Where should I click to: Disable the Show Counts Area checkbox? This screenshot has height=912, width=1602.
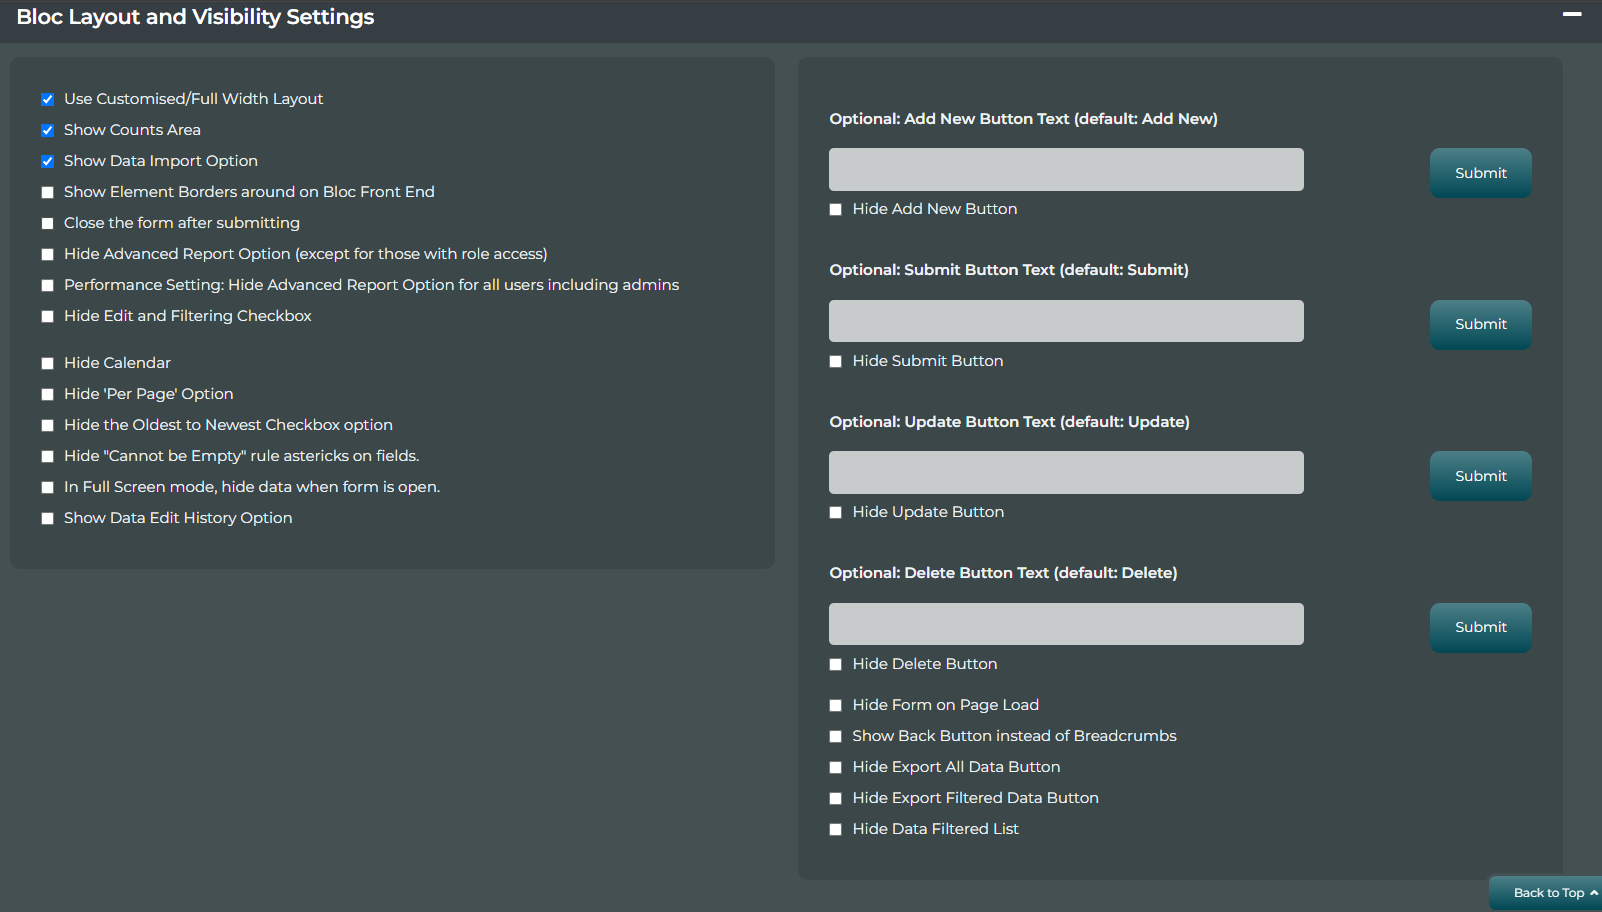(47, 130)
